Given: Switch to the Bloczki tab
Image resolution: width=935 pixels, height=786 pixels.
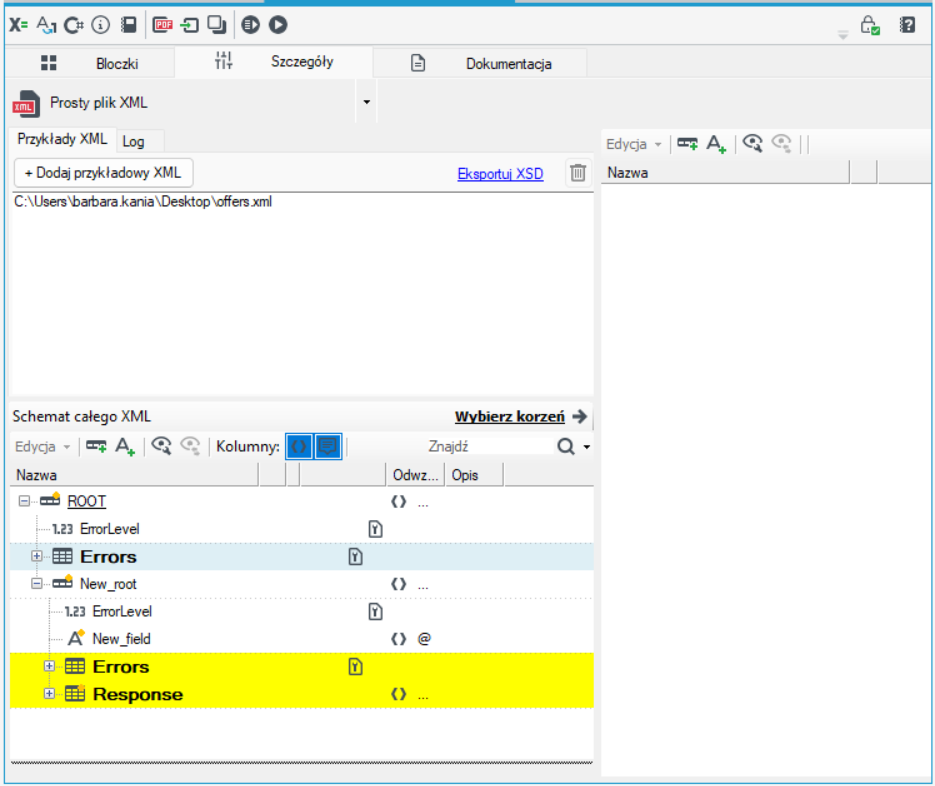Looking at the screenshot, I should [89, 63].
